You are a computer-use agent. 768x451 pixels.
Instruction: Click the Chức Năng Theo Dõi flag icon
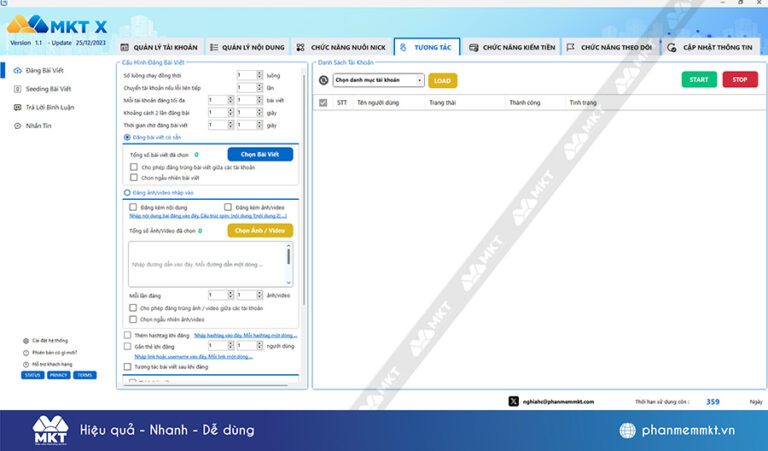coord(571,47)
